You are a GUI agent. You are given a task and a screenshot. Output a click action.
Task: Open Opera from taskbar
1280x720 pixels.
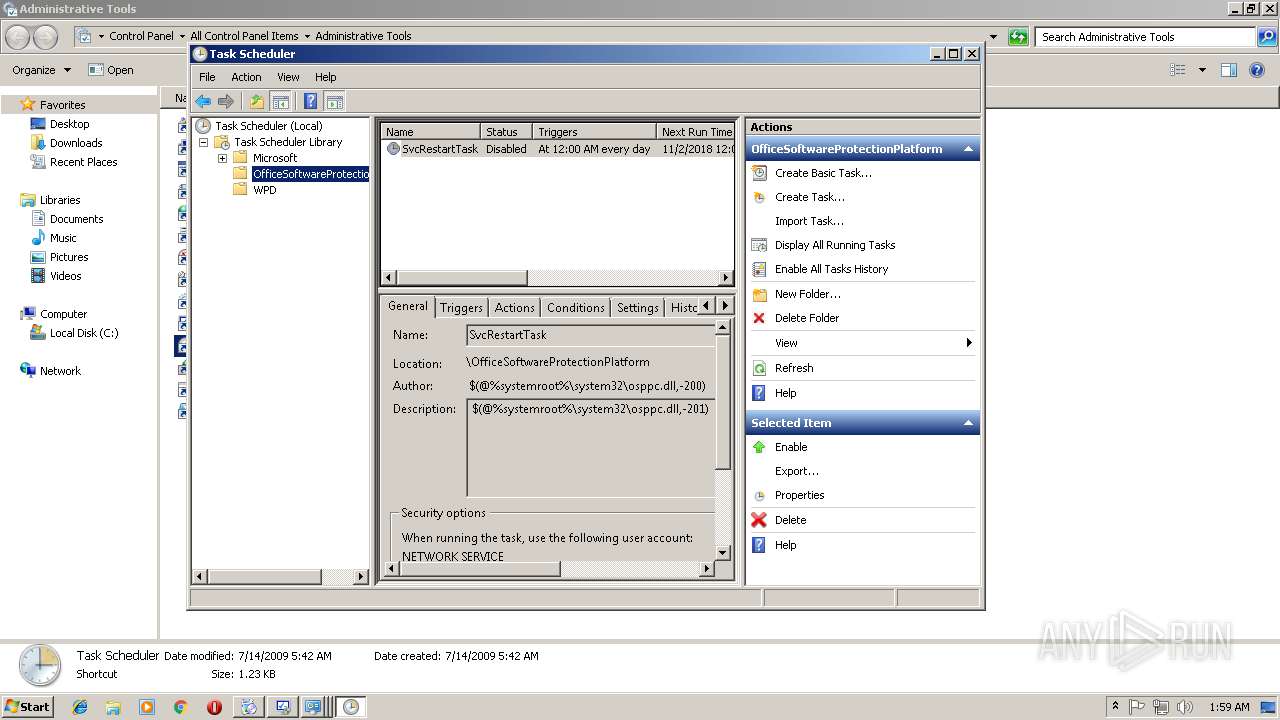click(x=214, y=707)
